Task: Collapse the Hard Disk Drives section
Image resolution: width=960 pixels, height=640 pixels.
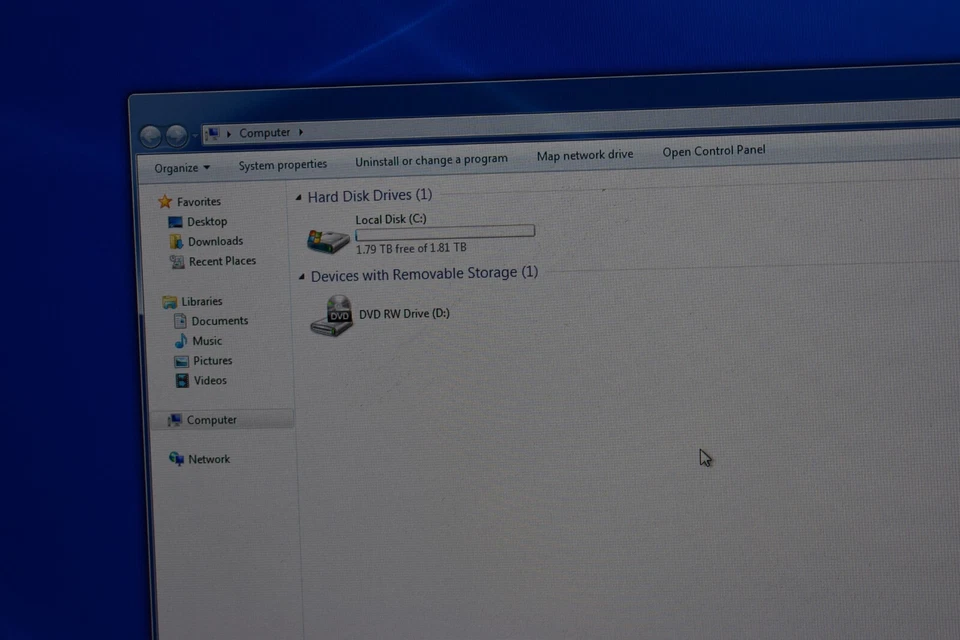Action: point(297,196)
